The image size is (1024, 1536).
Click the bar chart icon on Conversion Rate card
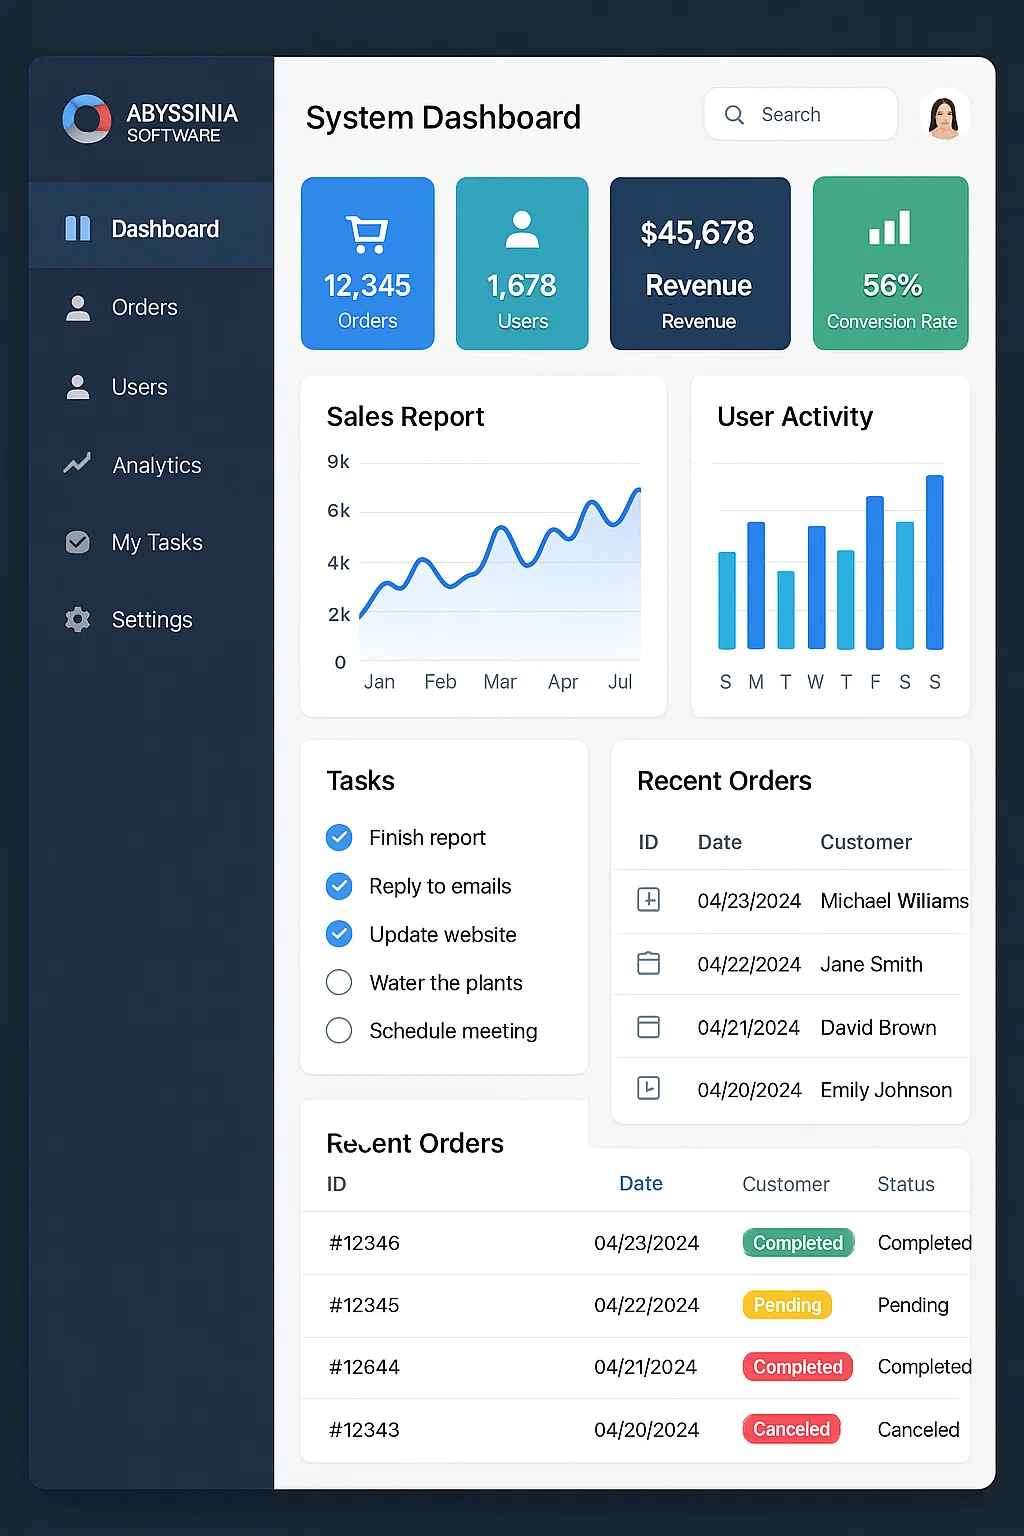[890, 228]
